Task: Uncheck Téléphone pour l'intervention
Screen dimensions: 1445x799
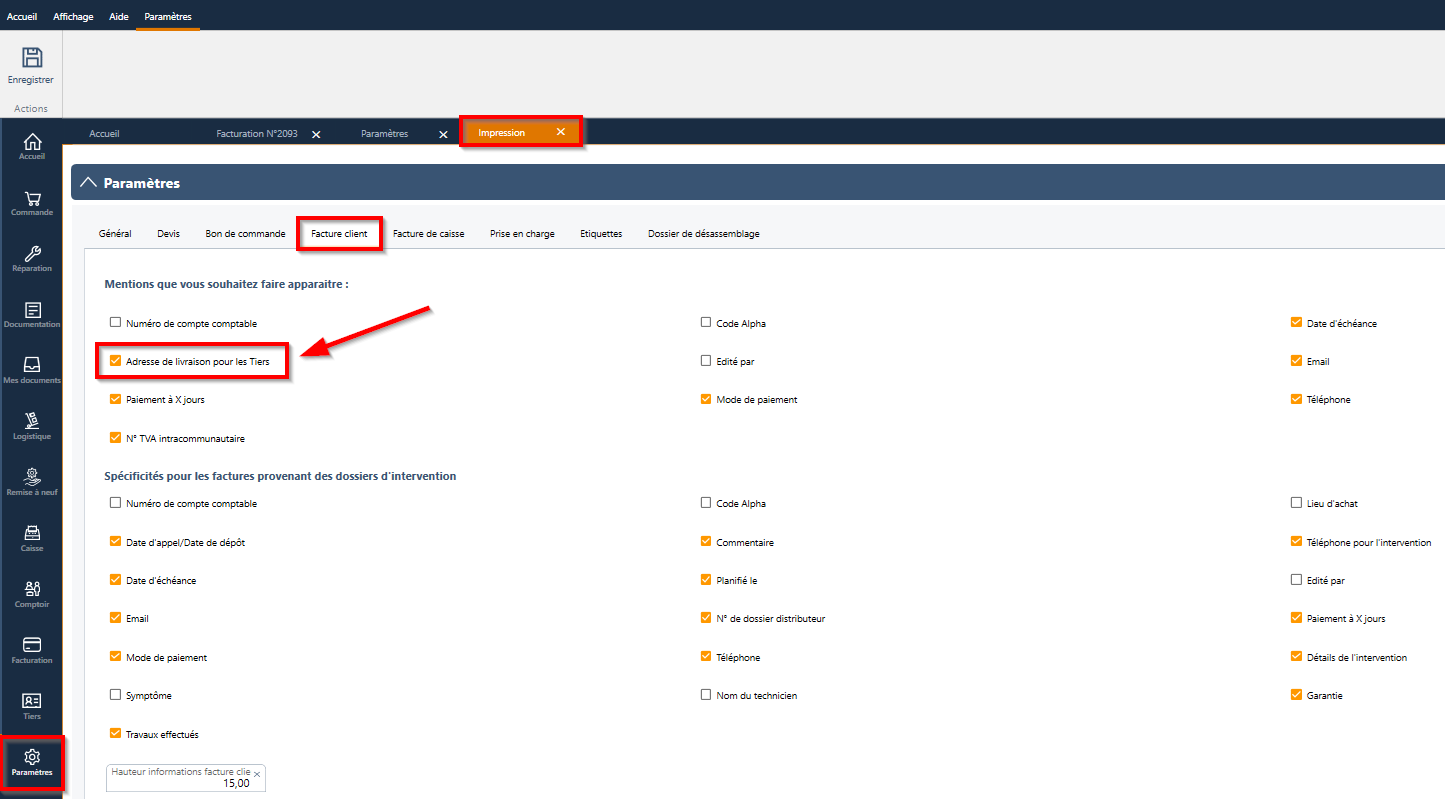Action: (1296, 541)
